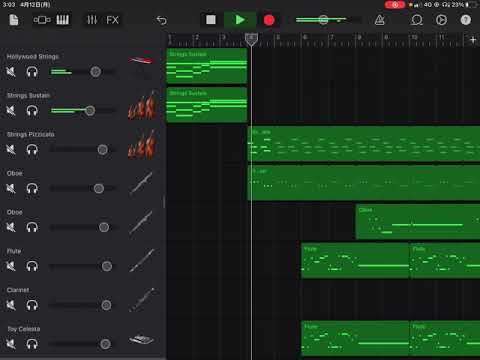This screenshot has height=360, width=480.
Task: Select the Flute track name
Action: tap(14, 251)
